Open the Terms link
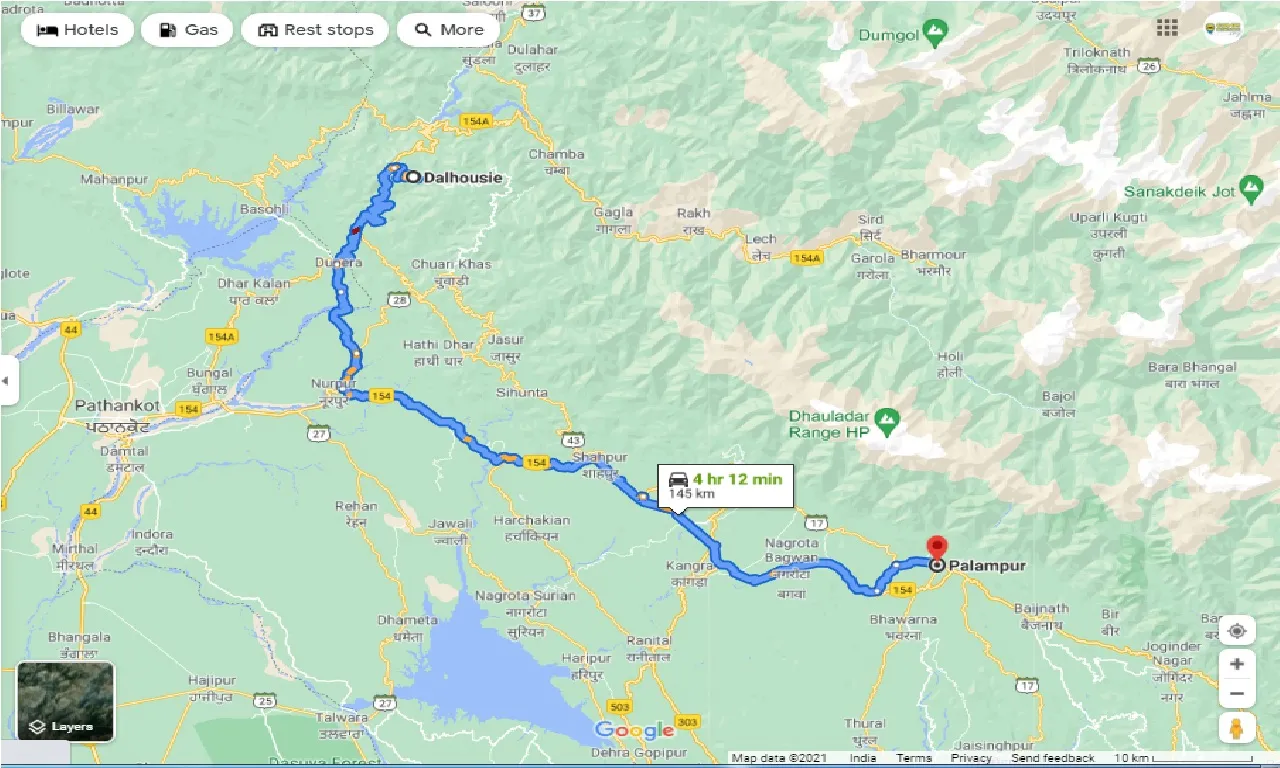This screenshot has width=1280, height=768. (914, 758)
